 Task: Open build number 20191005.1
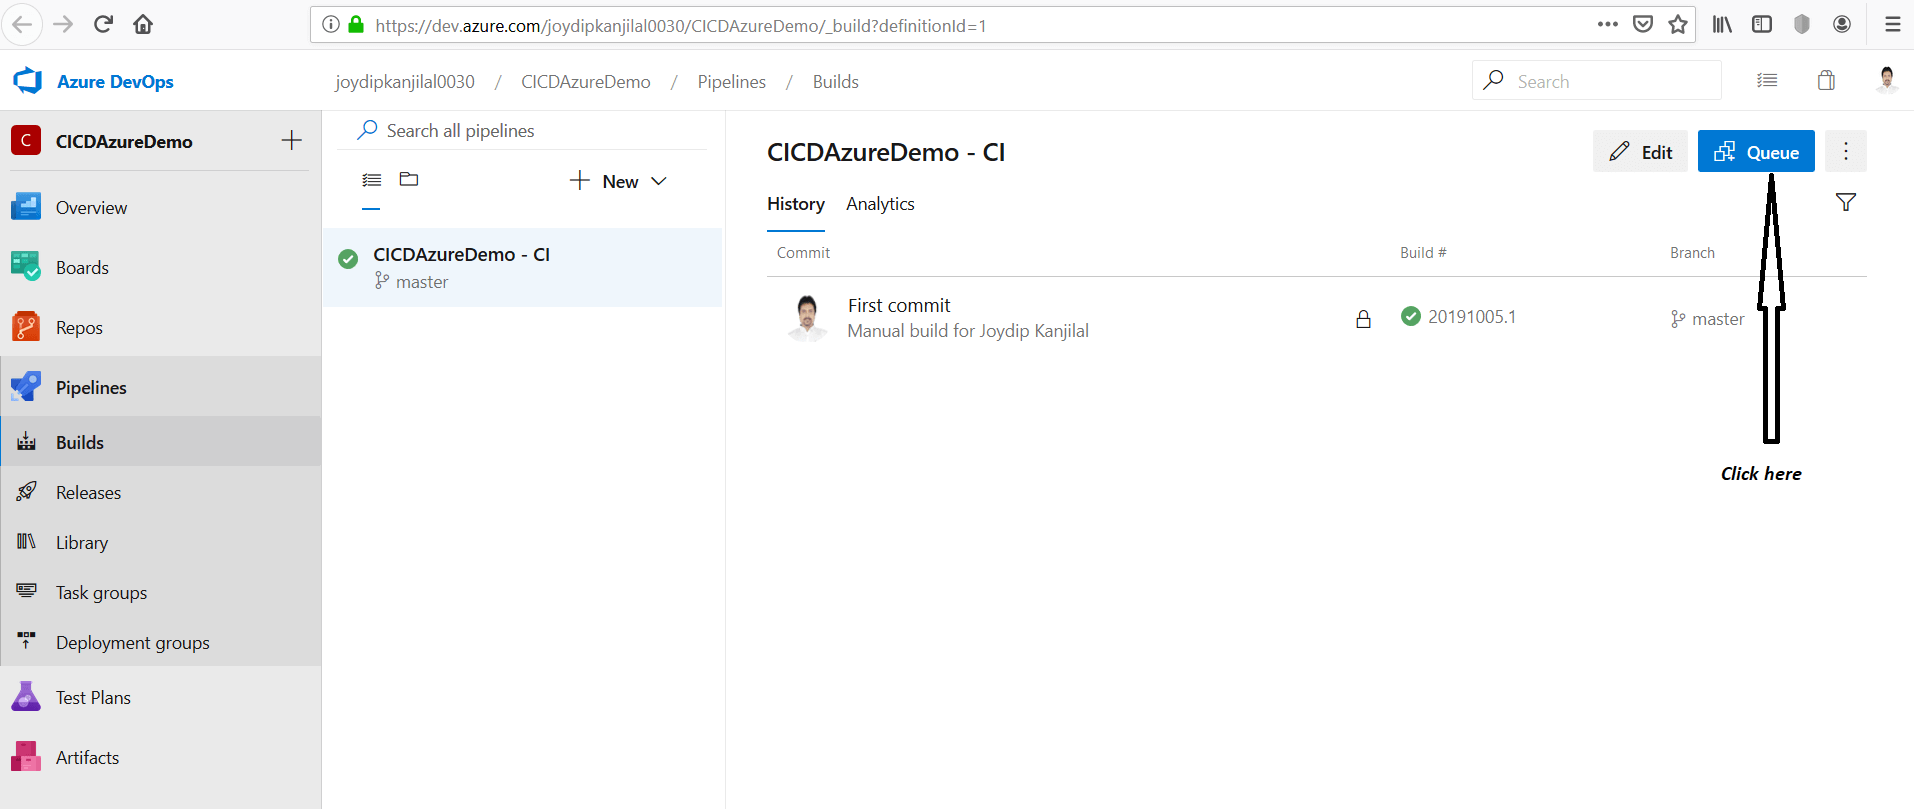tap(1472, 317)
